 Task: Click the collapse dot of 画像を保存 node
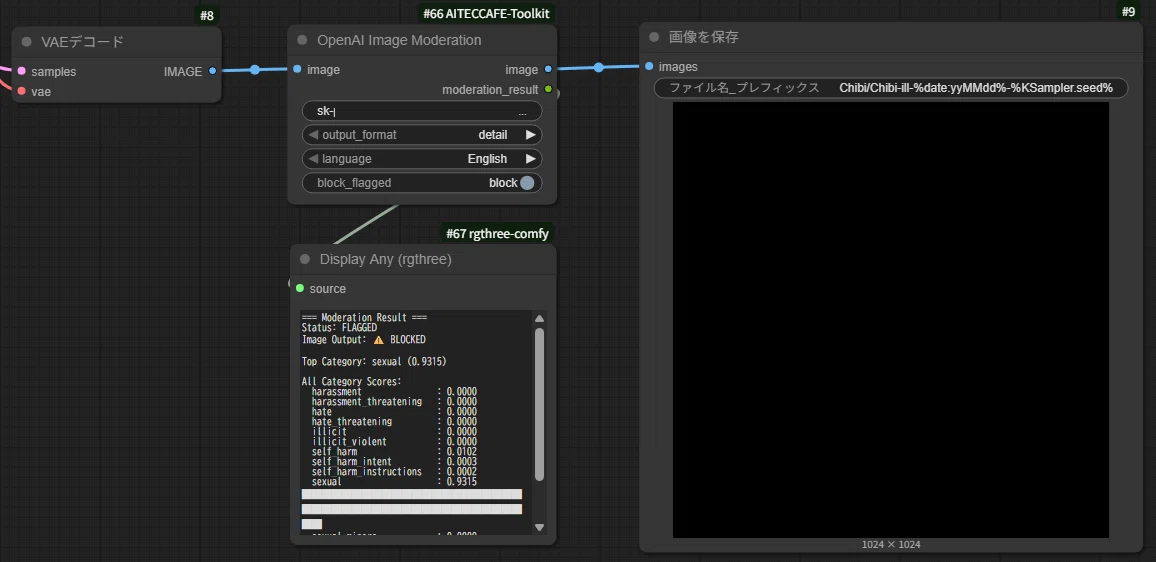[654, 37]
